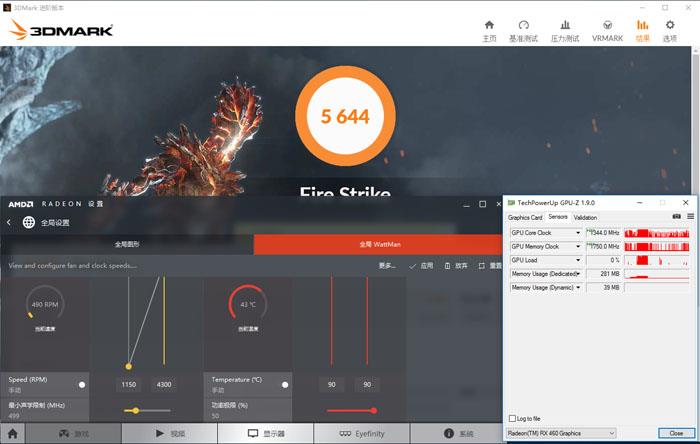
Task: Expand GPU Load sensor dropdown
Action: coord(578,260)
